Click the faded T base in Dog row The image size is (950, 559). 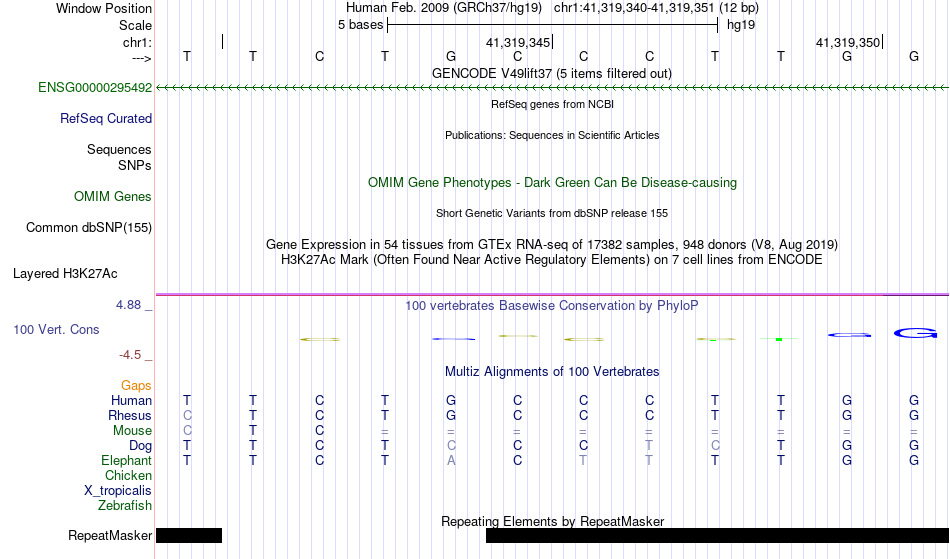point(649,446)
